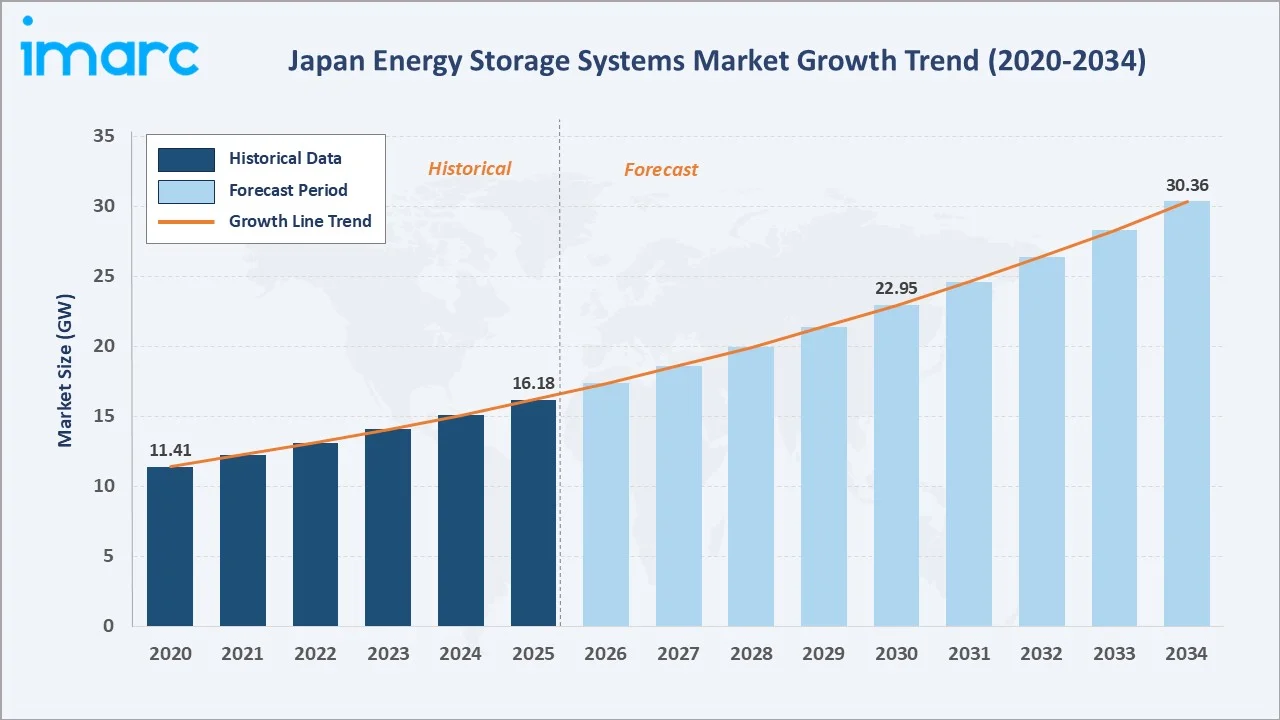Click the 2028 x-axis label
Image resolution: width=1280 pixels, height=720 pixels.
(x=751, y=654)
